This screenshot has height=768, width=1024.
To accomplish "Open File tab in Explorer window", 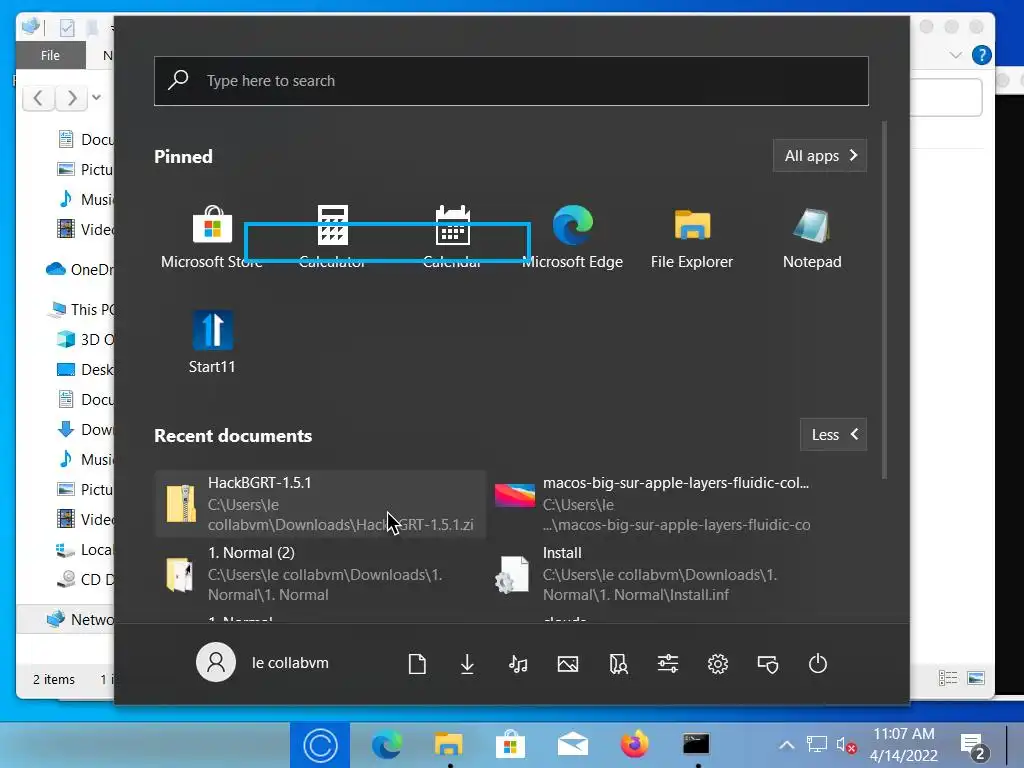I will click(50, 56).
